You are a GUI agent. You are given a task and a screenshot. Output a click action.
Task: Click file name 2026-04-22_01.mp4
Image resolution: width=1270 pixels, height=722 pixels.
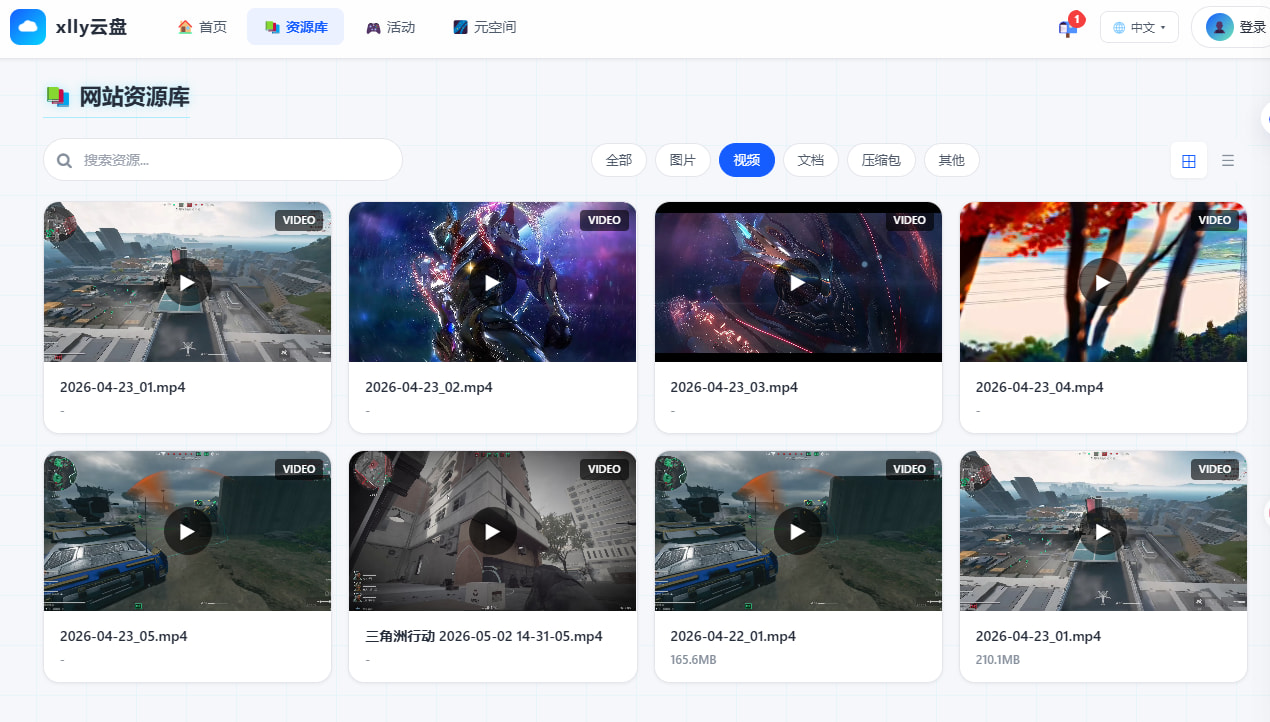733,636
